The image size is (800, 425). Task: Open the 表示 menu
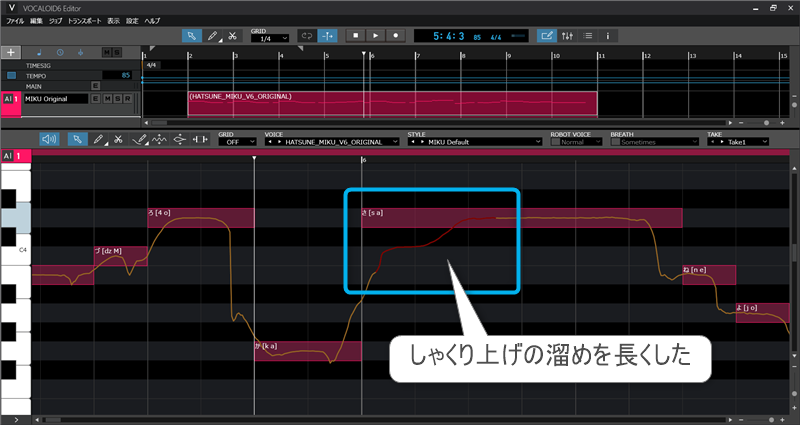(x=113, y=21)
